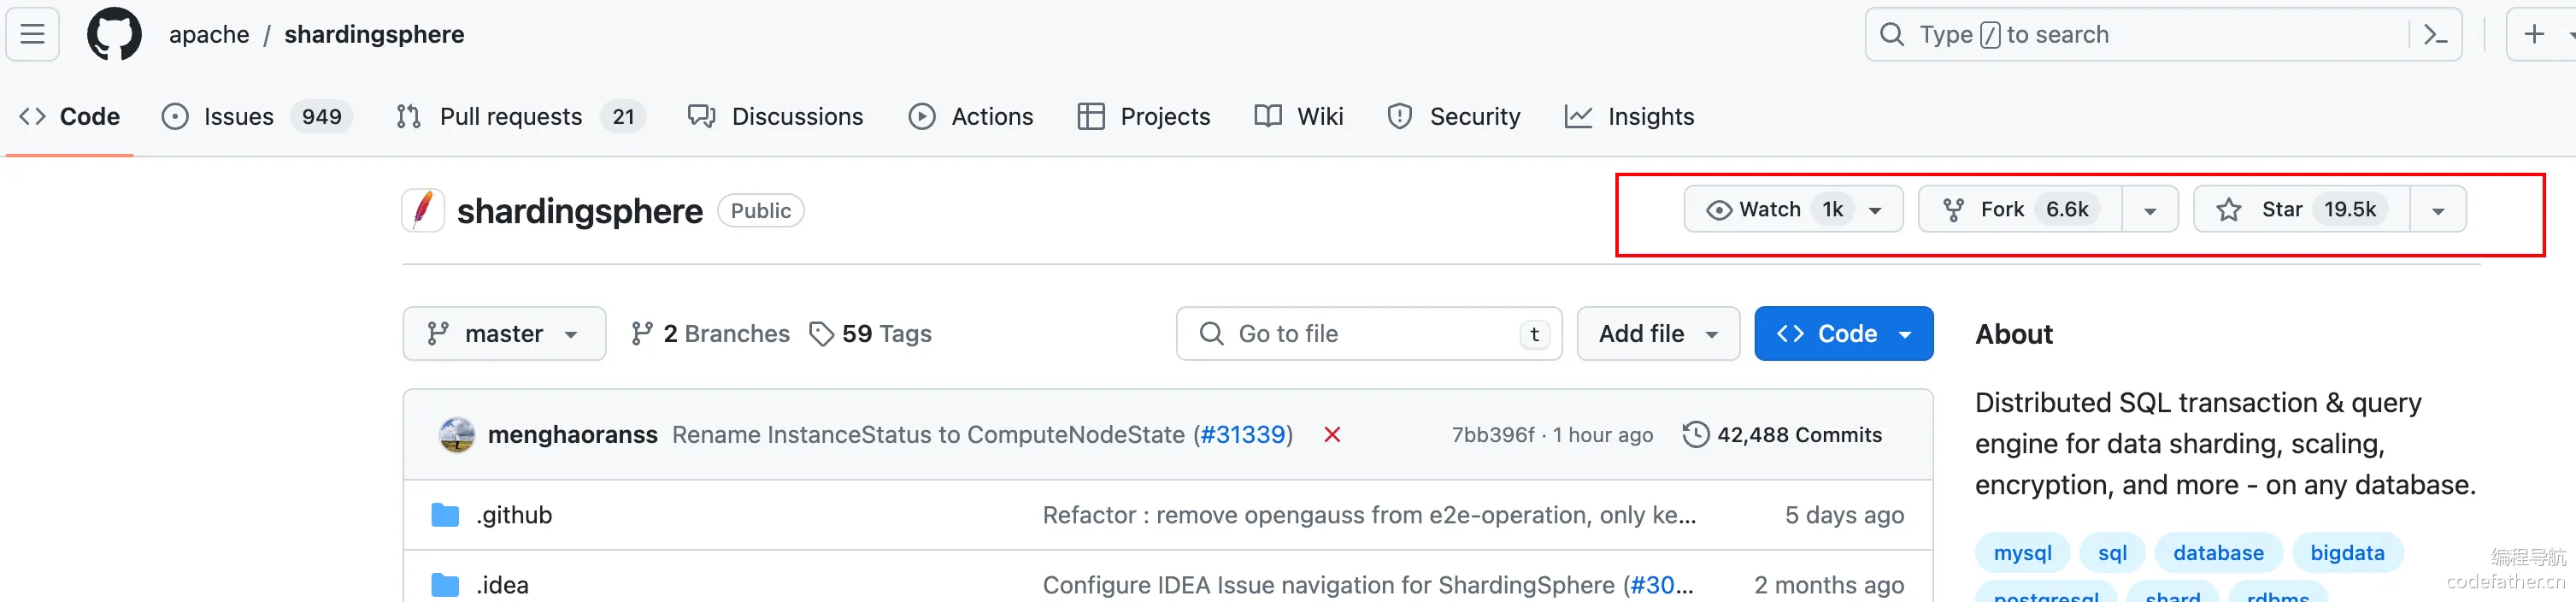The width and height of the screenshot is (2576, 602).
Task: Click the plus create-new icon
Action: pyautogui.click(x=2534, y=34)
